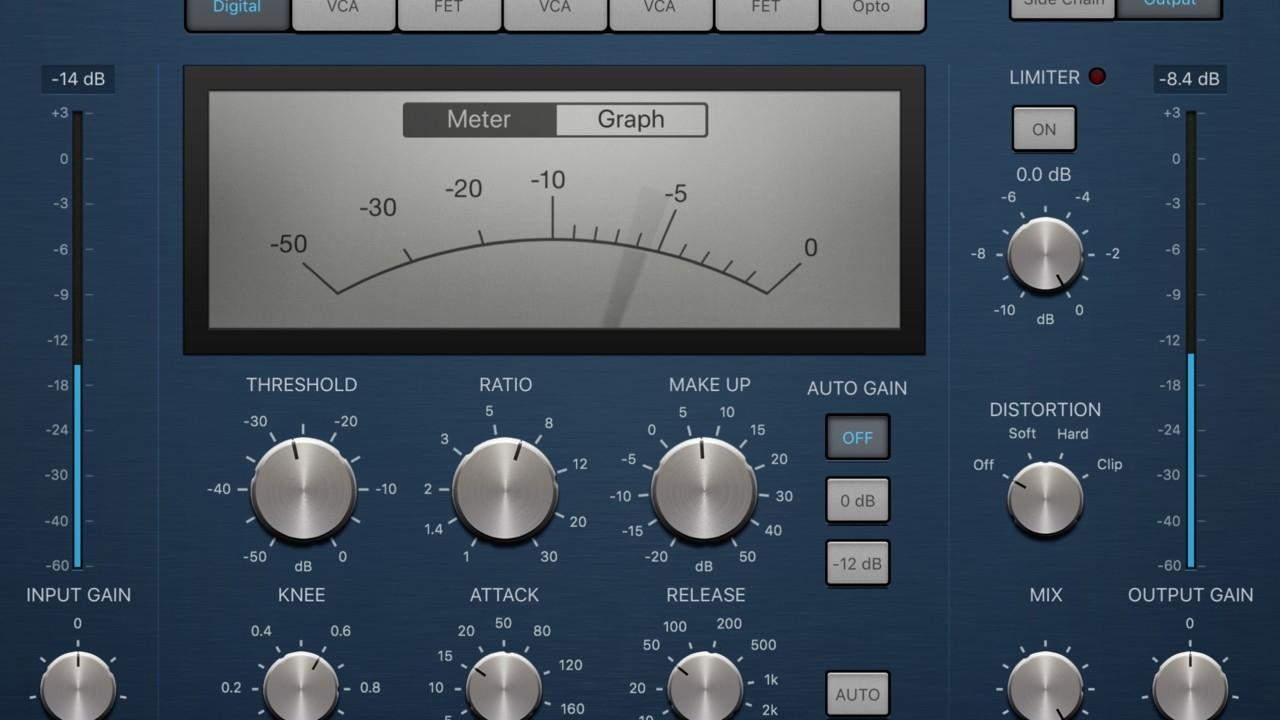Viewport: 1280px width, 720px height.
Task: Set Auto Gain to OFF
Action: coord(857,437)
